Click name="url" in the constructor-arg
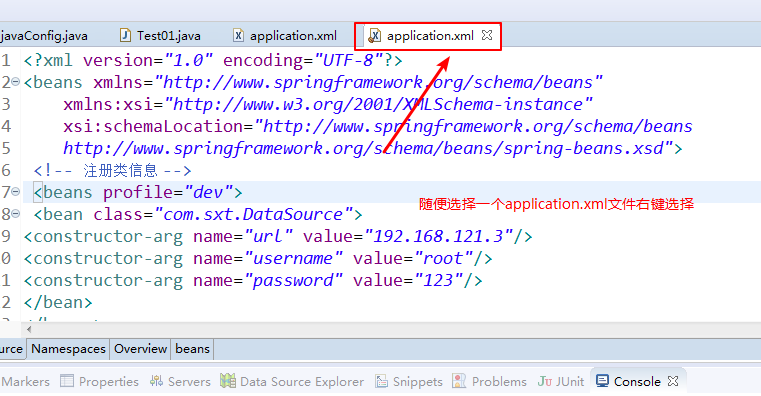This screenshot has width=761, height=396. pyautogui.click(x=243, y=236)
